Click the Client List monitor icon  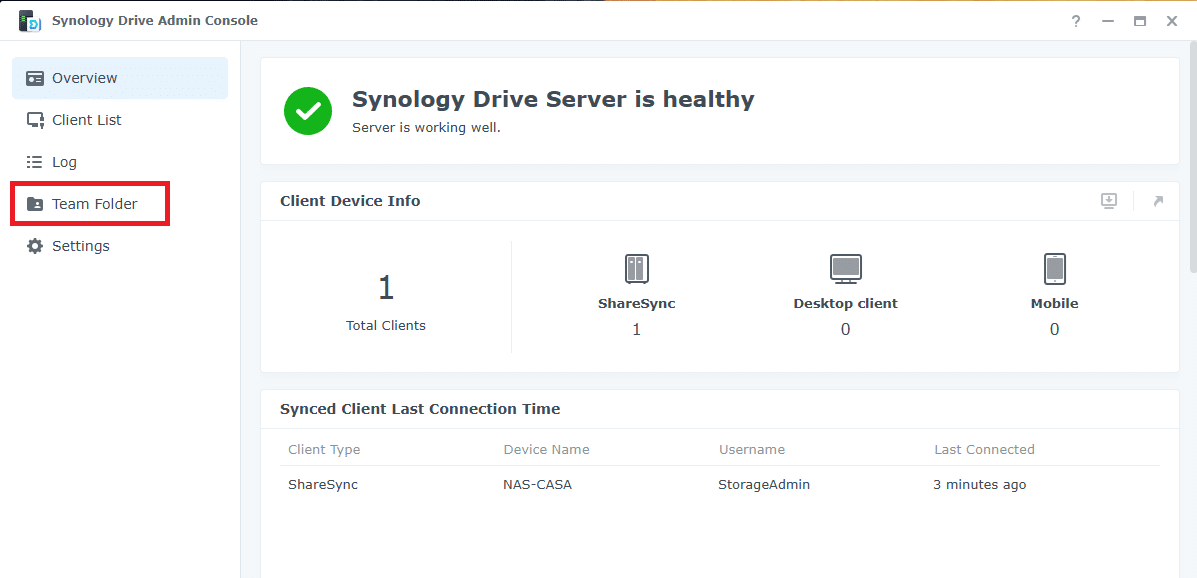click(35, 120)
